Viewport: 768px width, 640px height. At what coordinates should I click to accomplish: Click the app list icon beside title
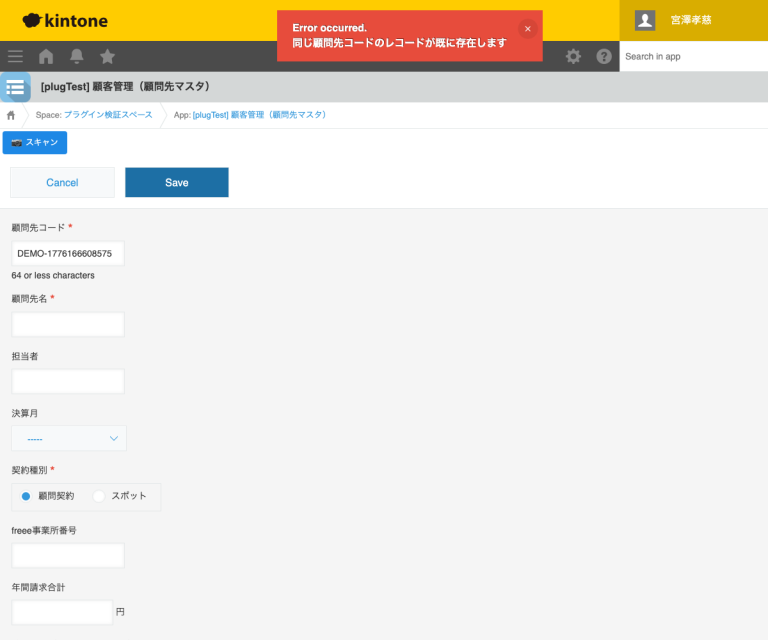pos(15,87)
